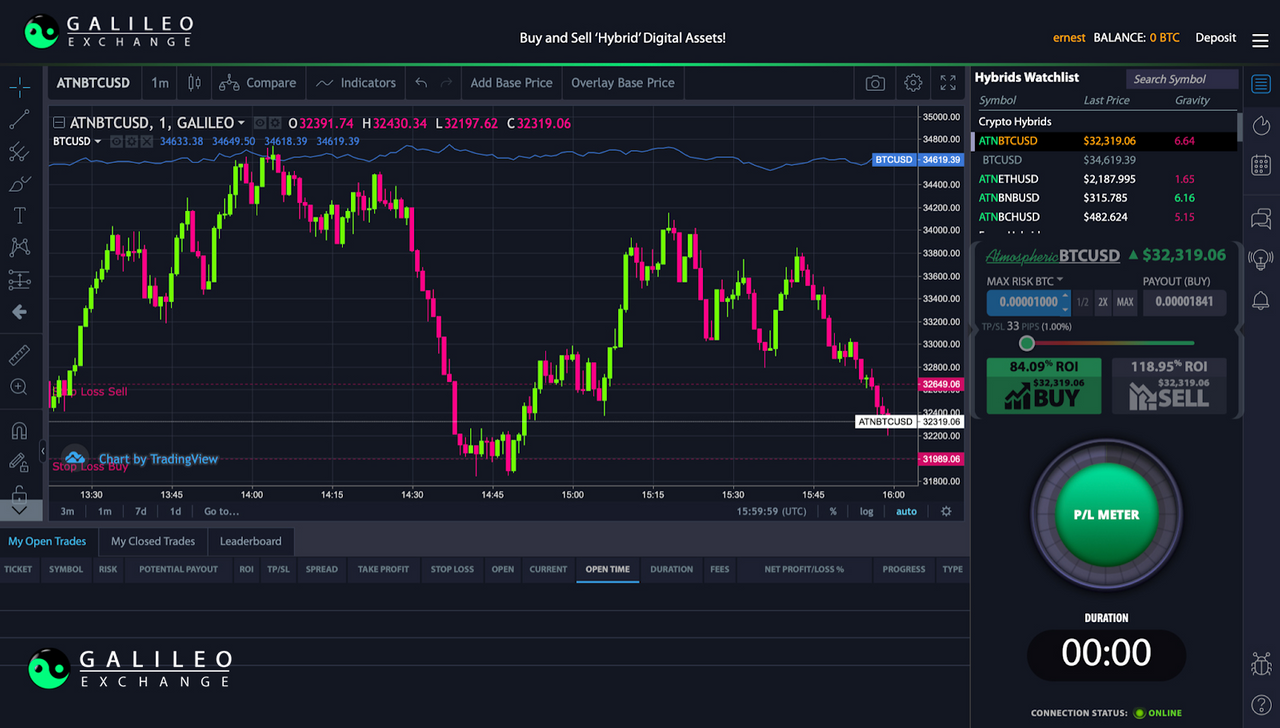Image resolution: width=1280 pixels, height=728 pixels.
Task: Open chart settings gear icon
Action: [x=913, y=83]
